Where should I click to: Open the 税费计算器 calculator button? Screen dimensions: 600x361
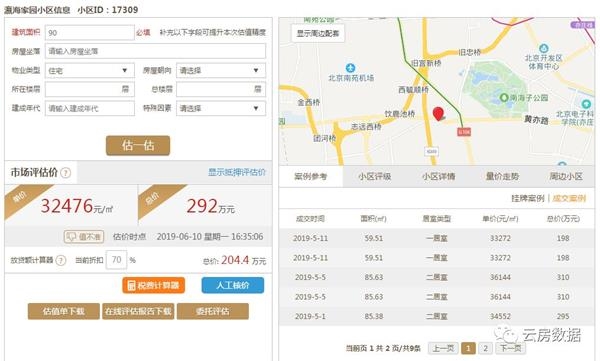click(x=153, y=286)
